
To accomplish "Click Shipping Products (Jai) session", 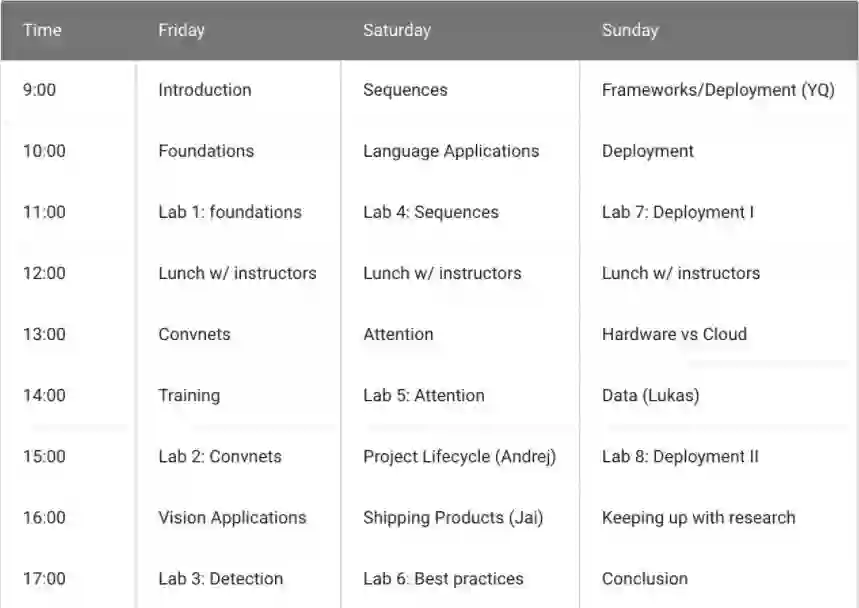I will point(446,517).
